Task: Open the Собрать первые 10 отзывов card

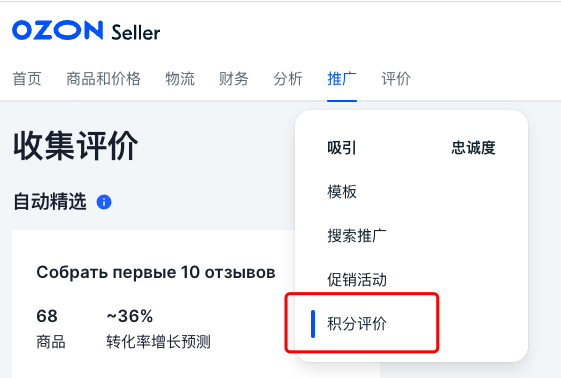Action: (156, 273)
